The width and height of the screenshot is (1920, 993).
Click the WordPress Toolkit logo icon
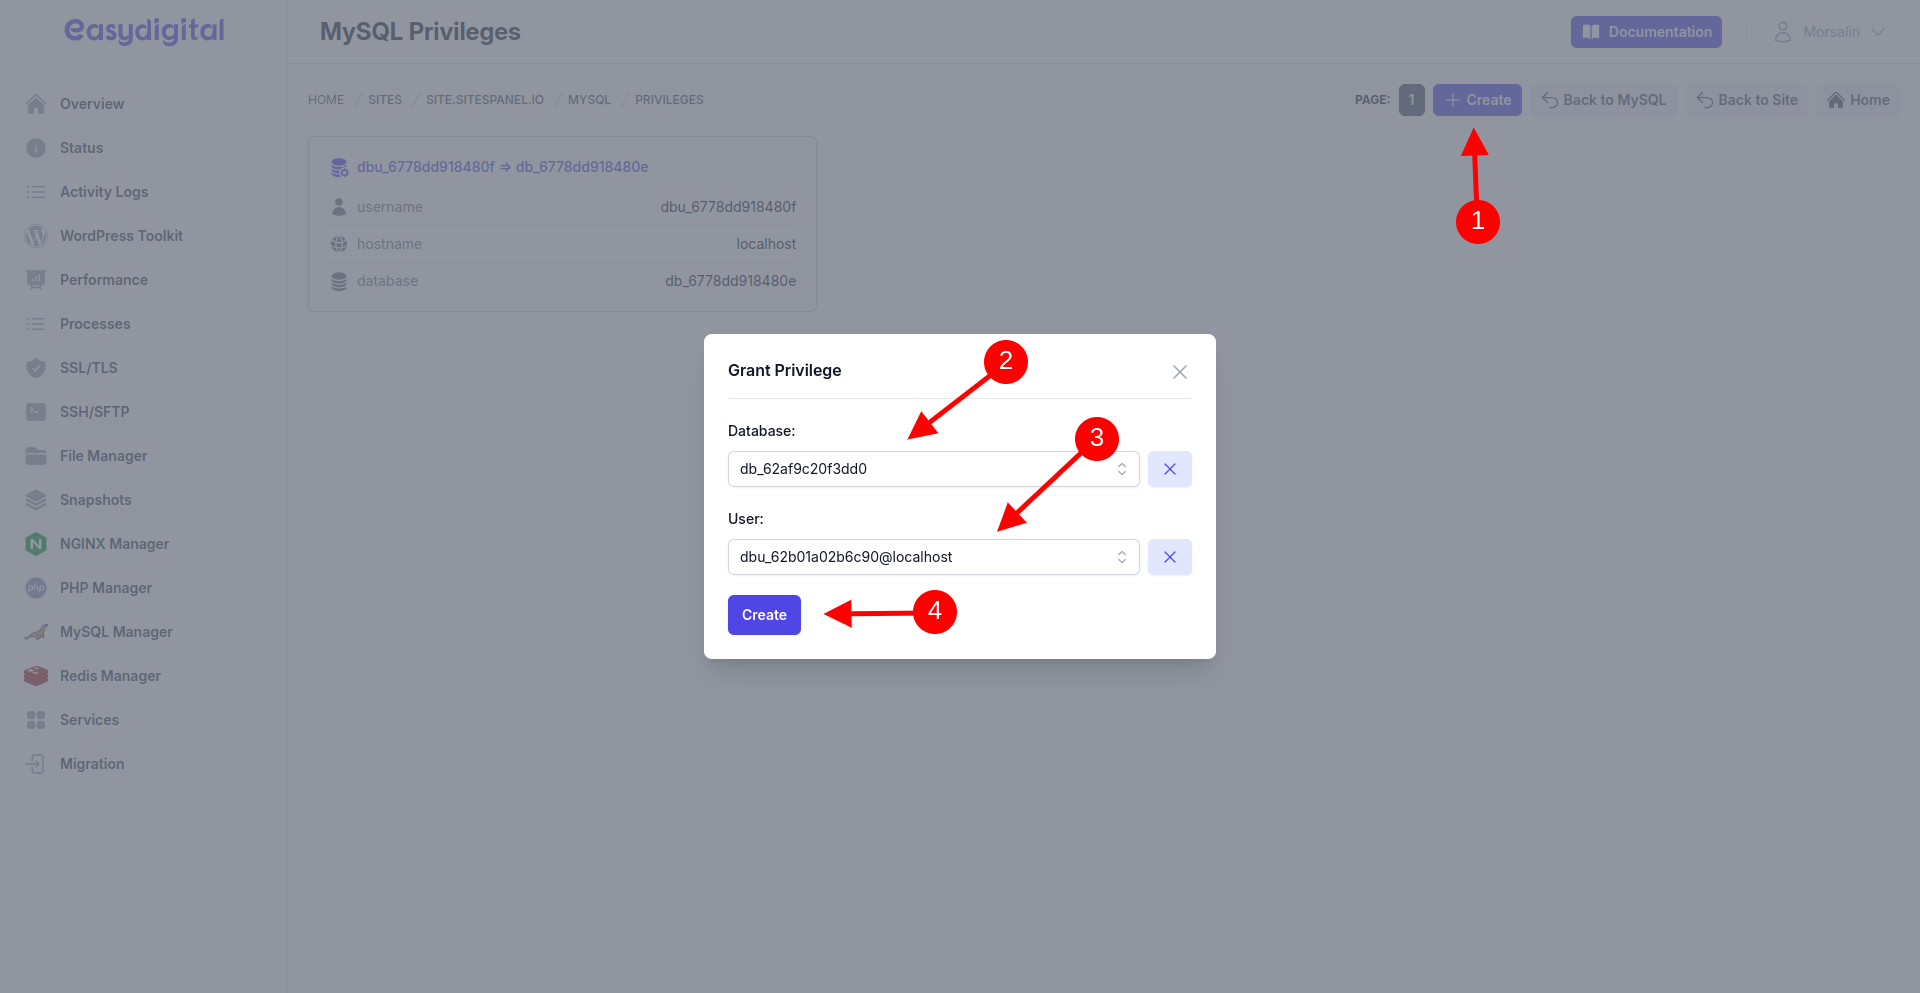pos(36,236)
